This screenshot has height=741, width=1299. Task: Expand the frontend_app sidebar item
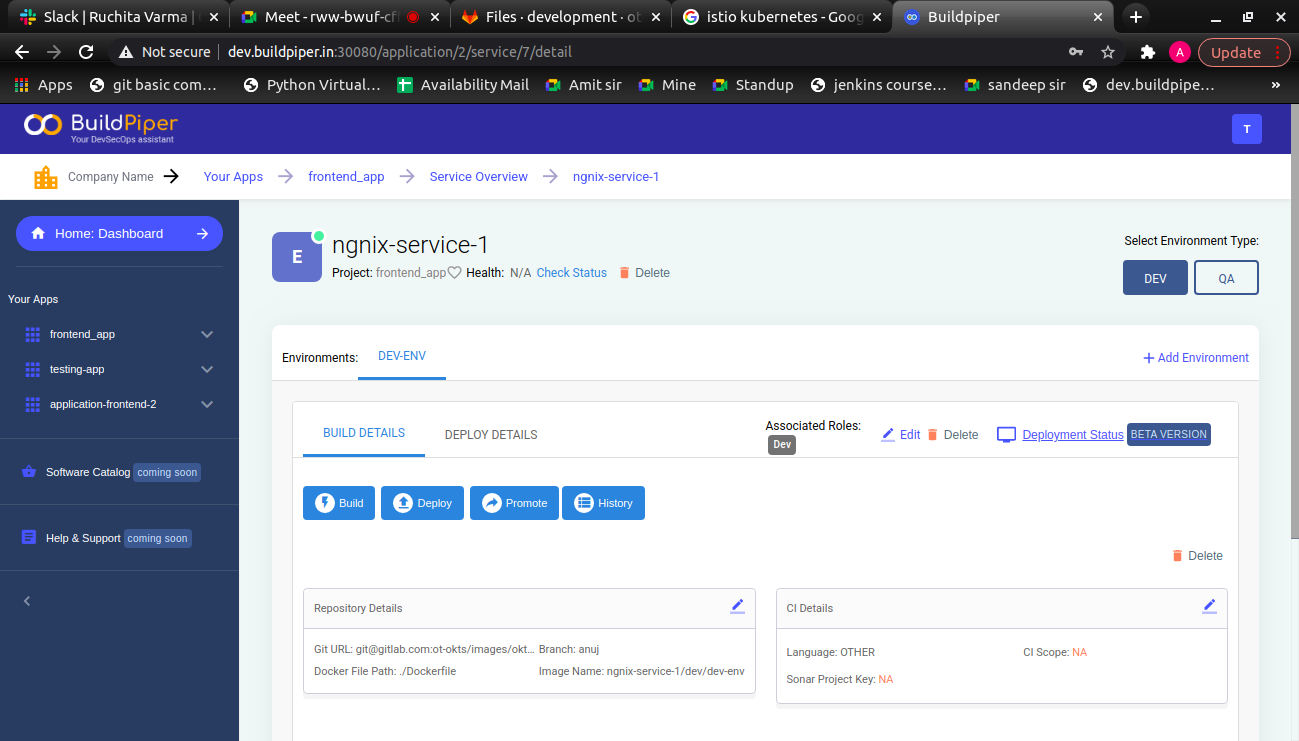click(x=207, y=334)
